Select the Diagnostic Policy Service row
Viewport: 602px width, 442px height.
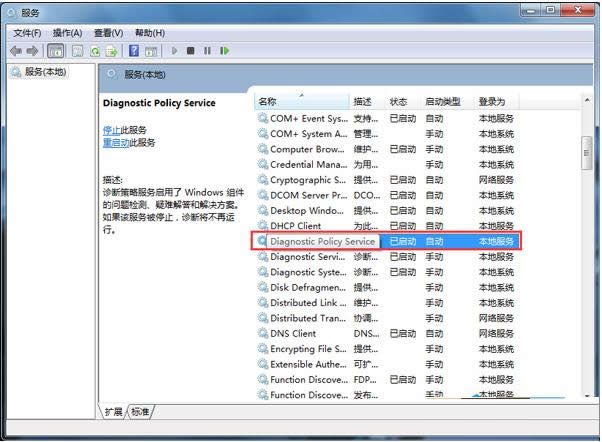click(x=386, y=242)
